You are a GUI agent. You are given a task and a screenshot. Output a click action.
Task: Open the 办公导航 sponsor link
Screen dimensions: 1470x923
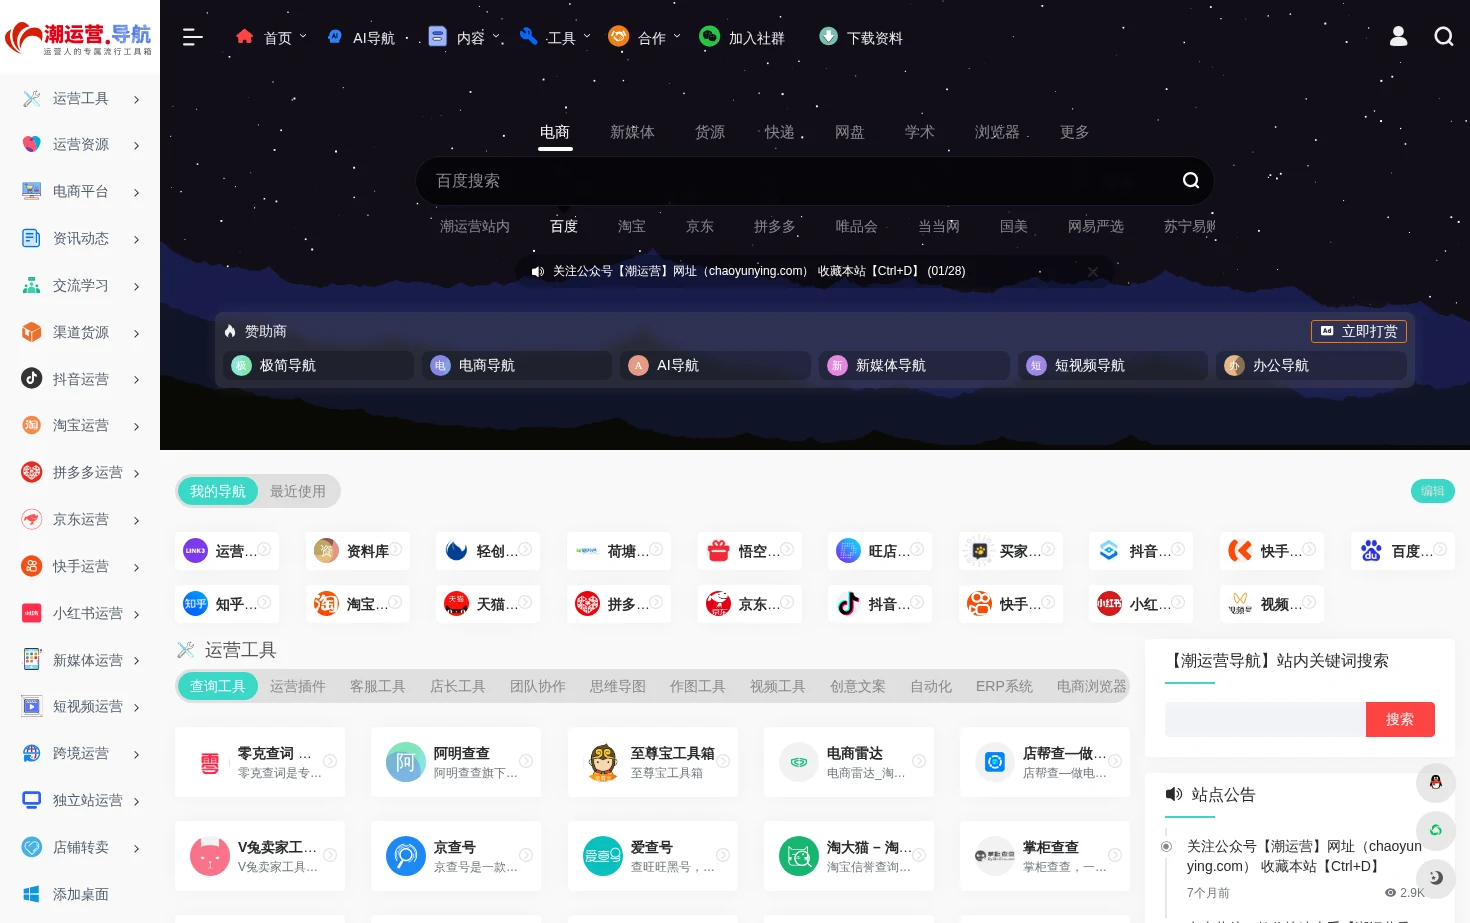point(1311,366)
